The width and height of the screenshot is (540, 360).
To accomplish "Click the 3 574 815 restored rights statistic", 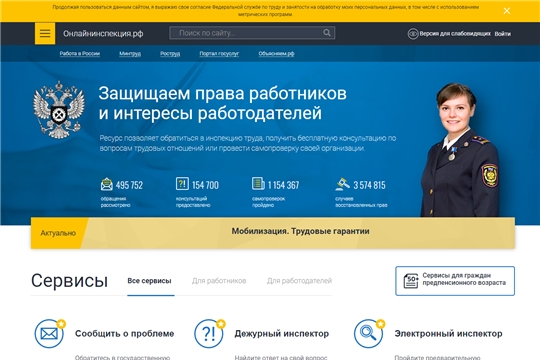I will point(369,185).
